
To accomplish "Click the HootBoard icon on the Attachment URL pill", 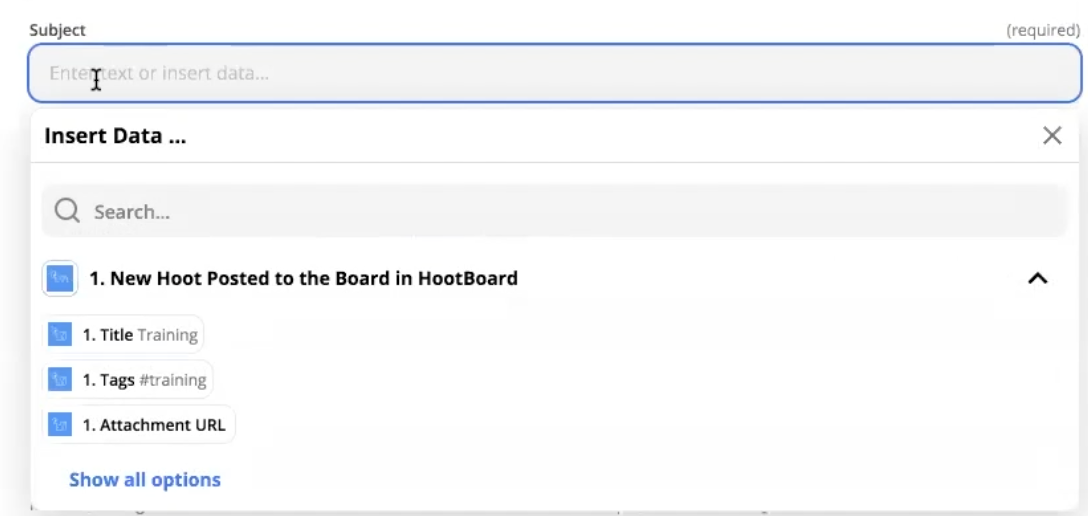I will [60, 425].
